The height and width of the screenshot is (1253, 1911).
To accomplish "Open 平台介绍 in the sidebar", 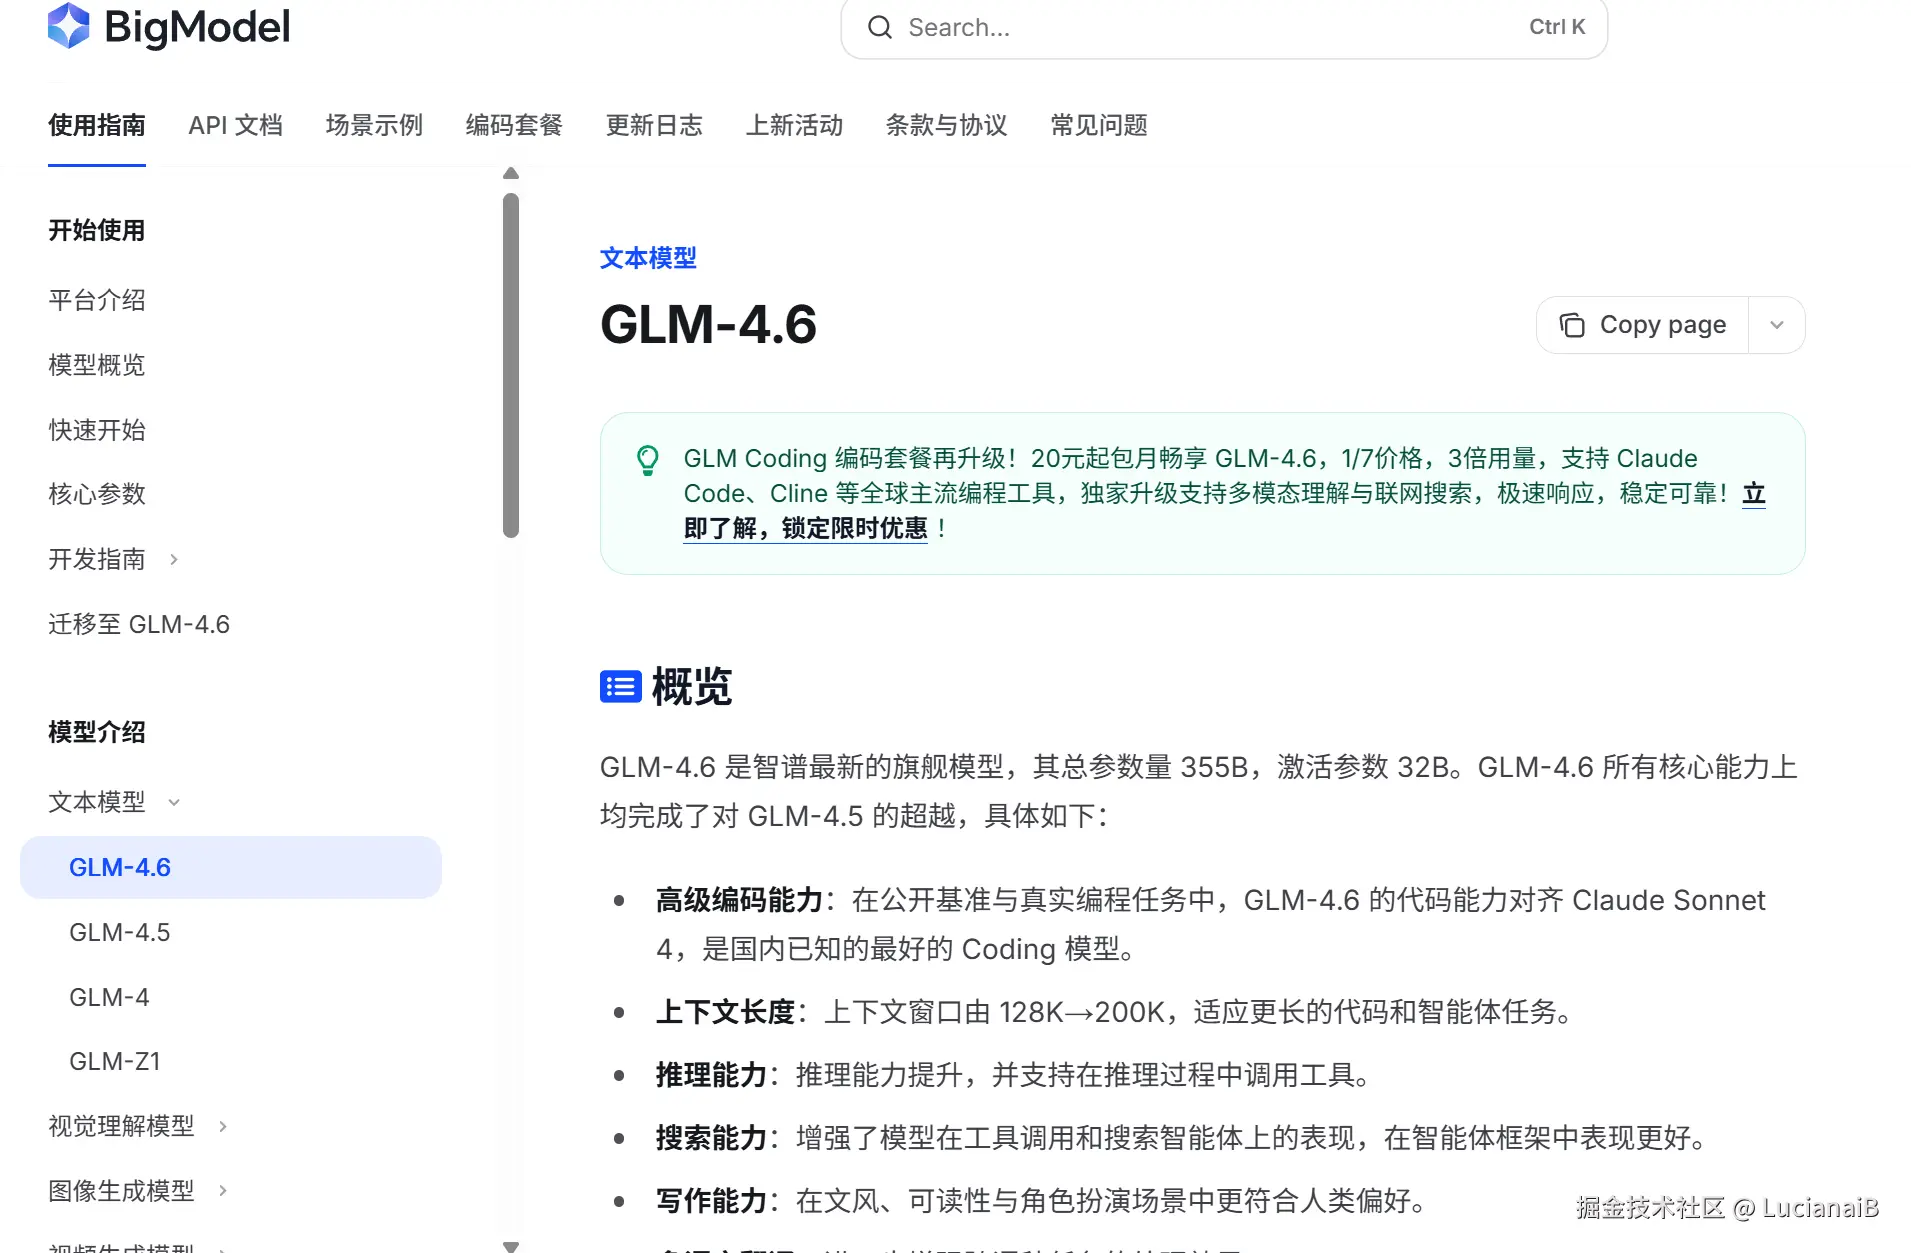I will point(97,300).
